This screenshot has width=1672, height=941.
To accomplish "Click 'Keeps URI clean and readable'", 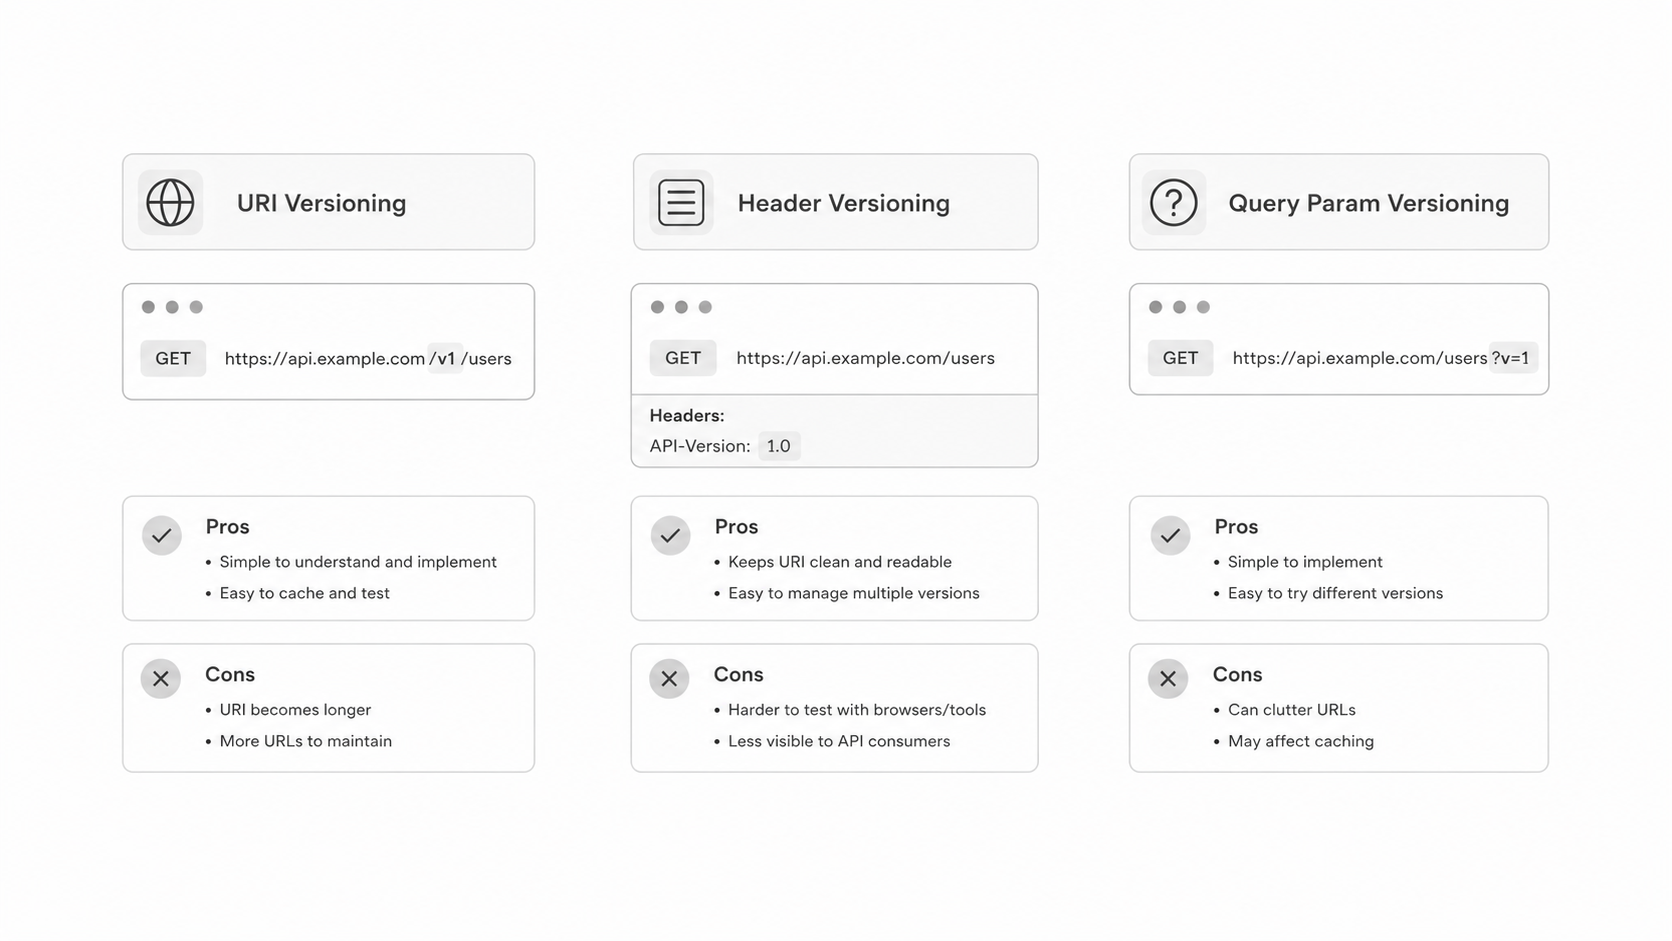I will (840, 562).
